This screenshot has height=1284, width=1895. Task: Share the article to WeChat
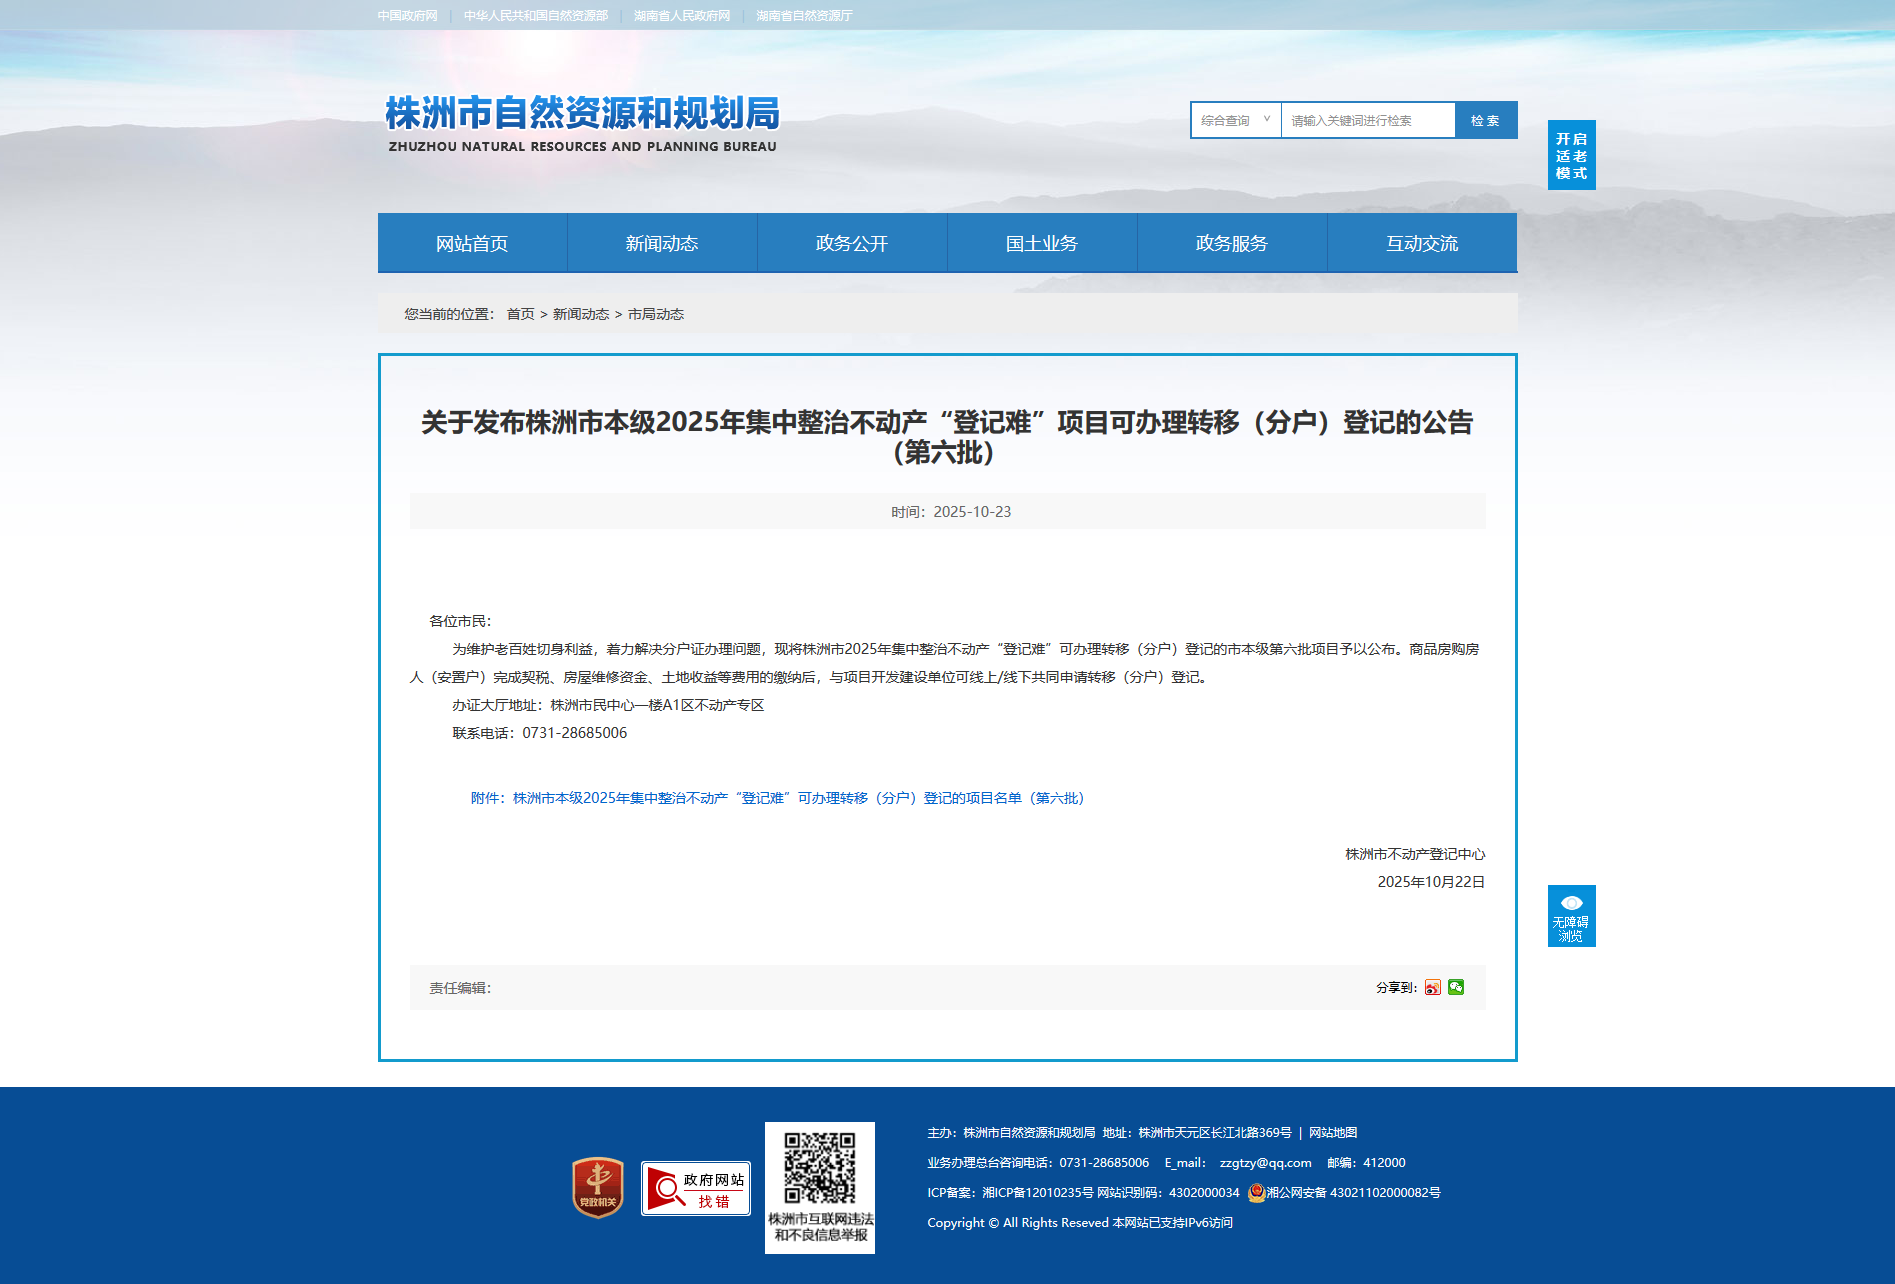[x=1456, y=987]
